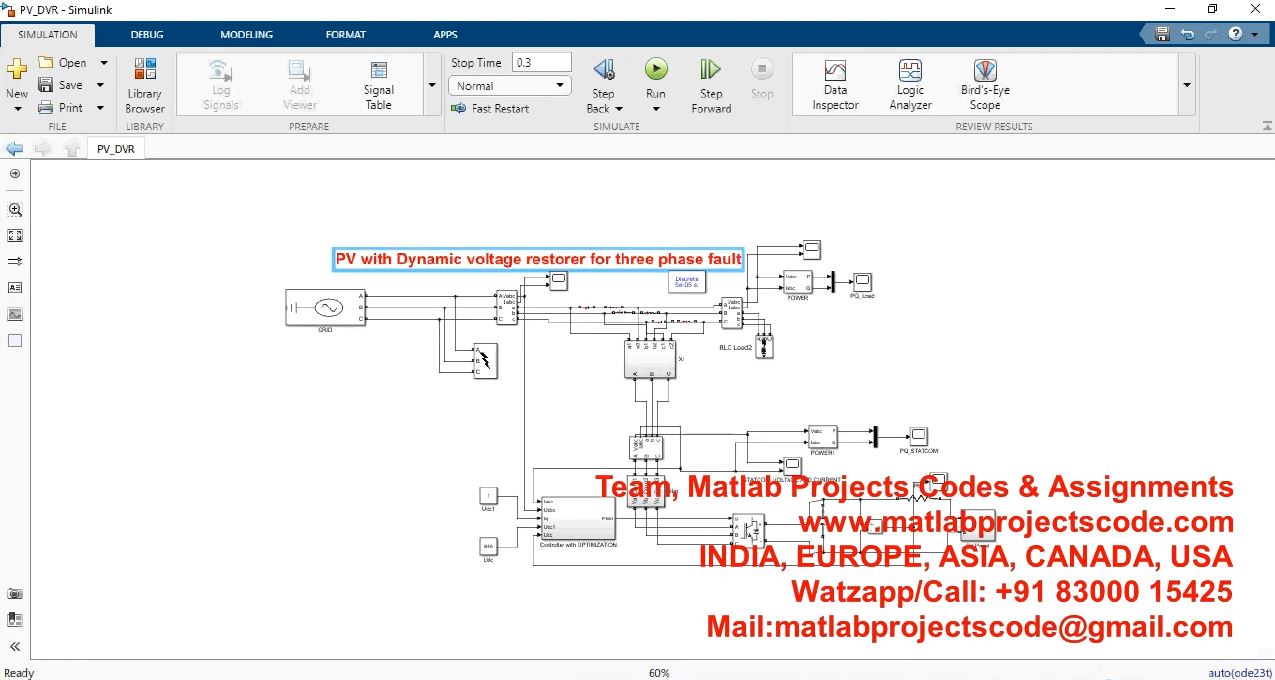Click the Stop Time input field
1275x680 pixels.
click(541, 62)
